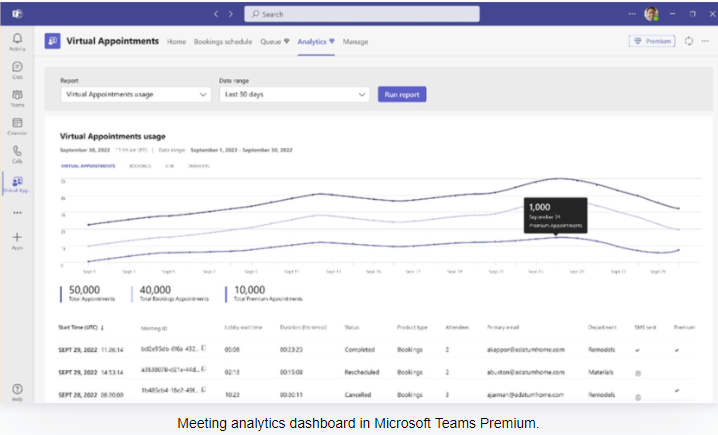Open the Home tab
This screenshot has width=718, height=435.
click(x=176, y=42)
